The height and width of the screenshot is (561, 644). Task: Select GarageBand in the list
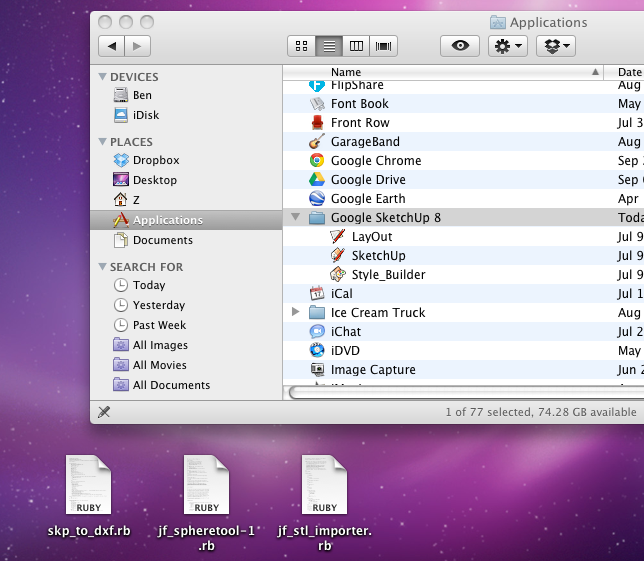click(x=463, y=142)
